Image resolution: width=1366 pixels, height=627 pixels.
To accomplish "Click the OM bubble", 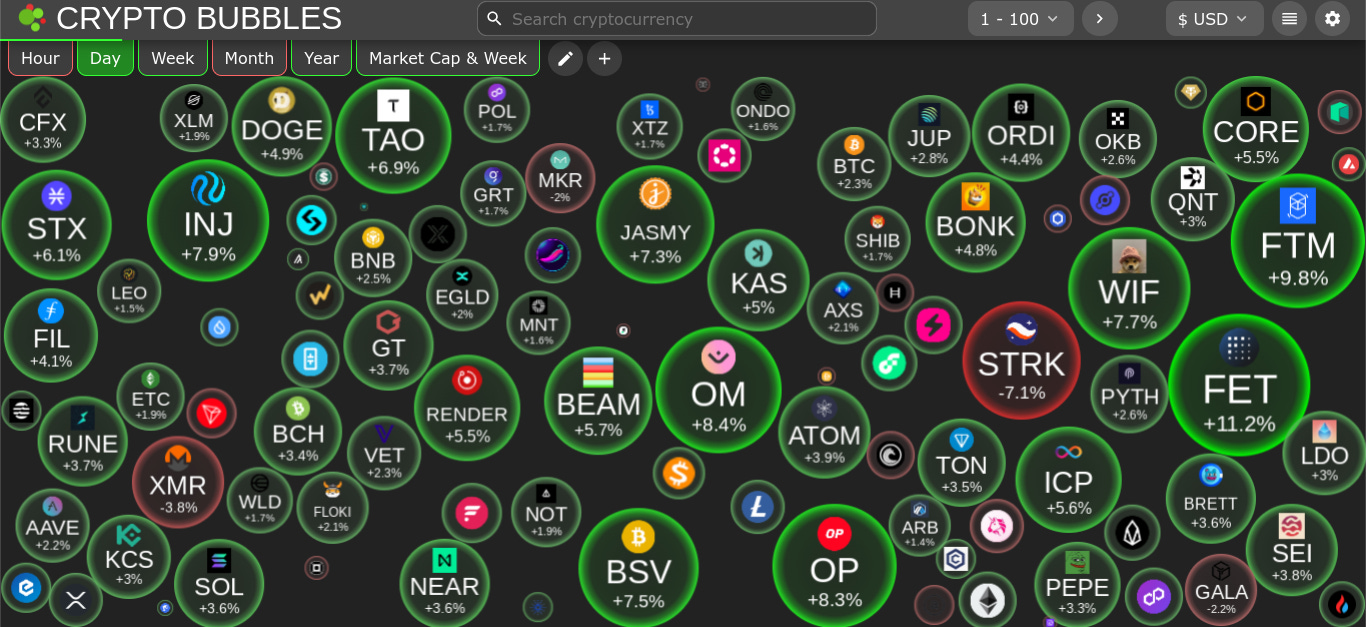I will [718, 389].
